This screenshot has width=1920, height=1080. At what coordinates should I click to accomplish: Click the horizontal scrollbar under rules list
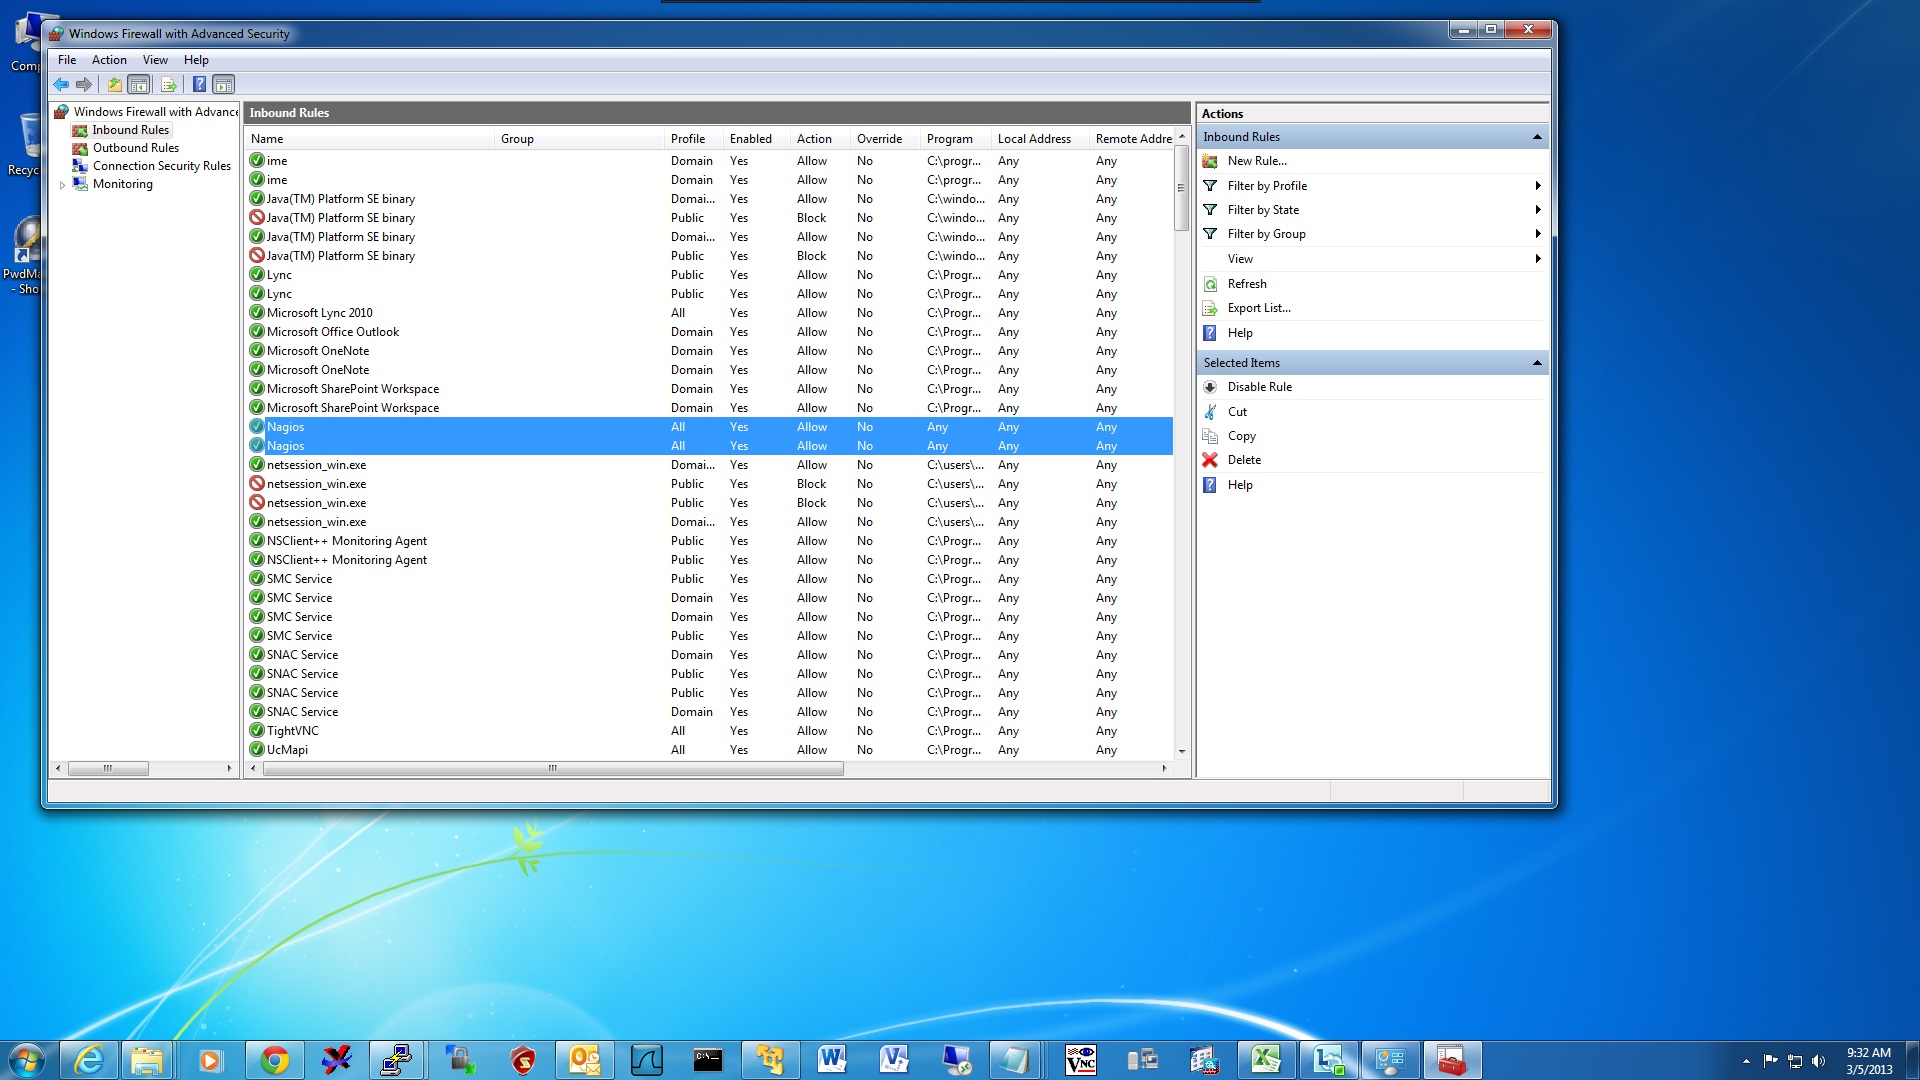[x=550, y=769]
